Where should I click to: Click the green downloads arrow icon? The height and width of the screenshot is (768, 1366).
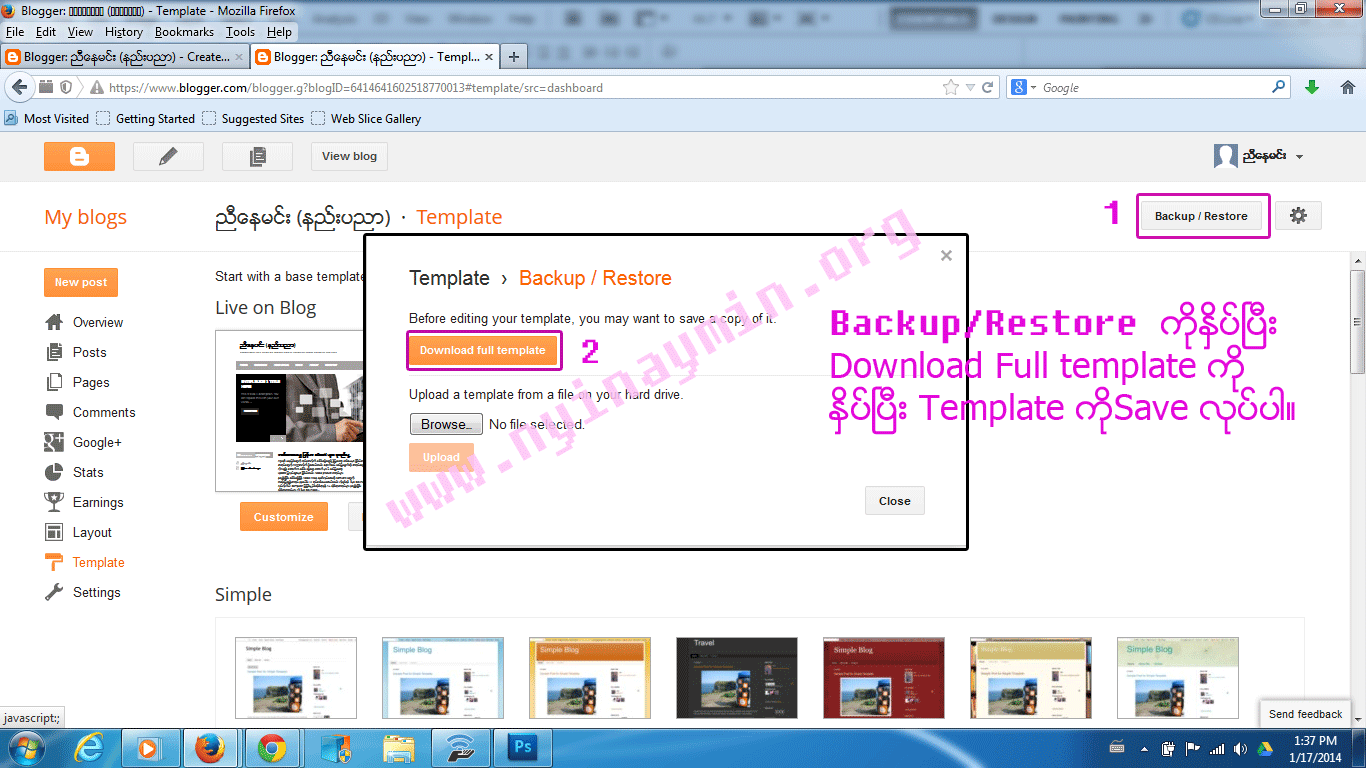[x=1312, y=87]
